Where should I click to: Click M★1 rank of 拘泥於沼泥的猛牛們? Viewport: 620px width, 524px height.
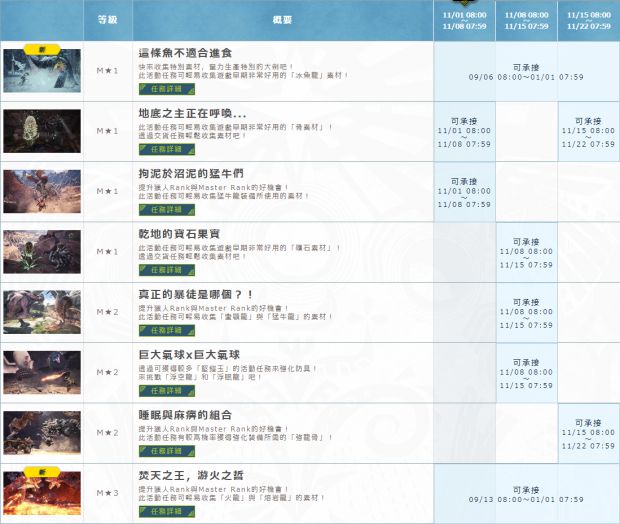coord(108,191)
